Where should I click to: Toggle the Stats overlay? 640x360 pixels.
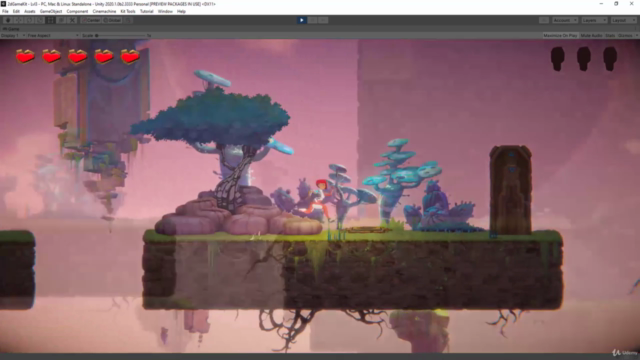pyautogui.click(x=610, y=36)
